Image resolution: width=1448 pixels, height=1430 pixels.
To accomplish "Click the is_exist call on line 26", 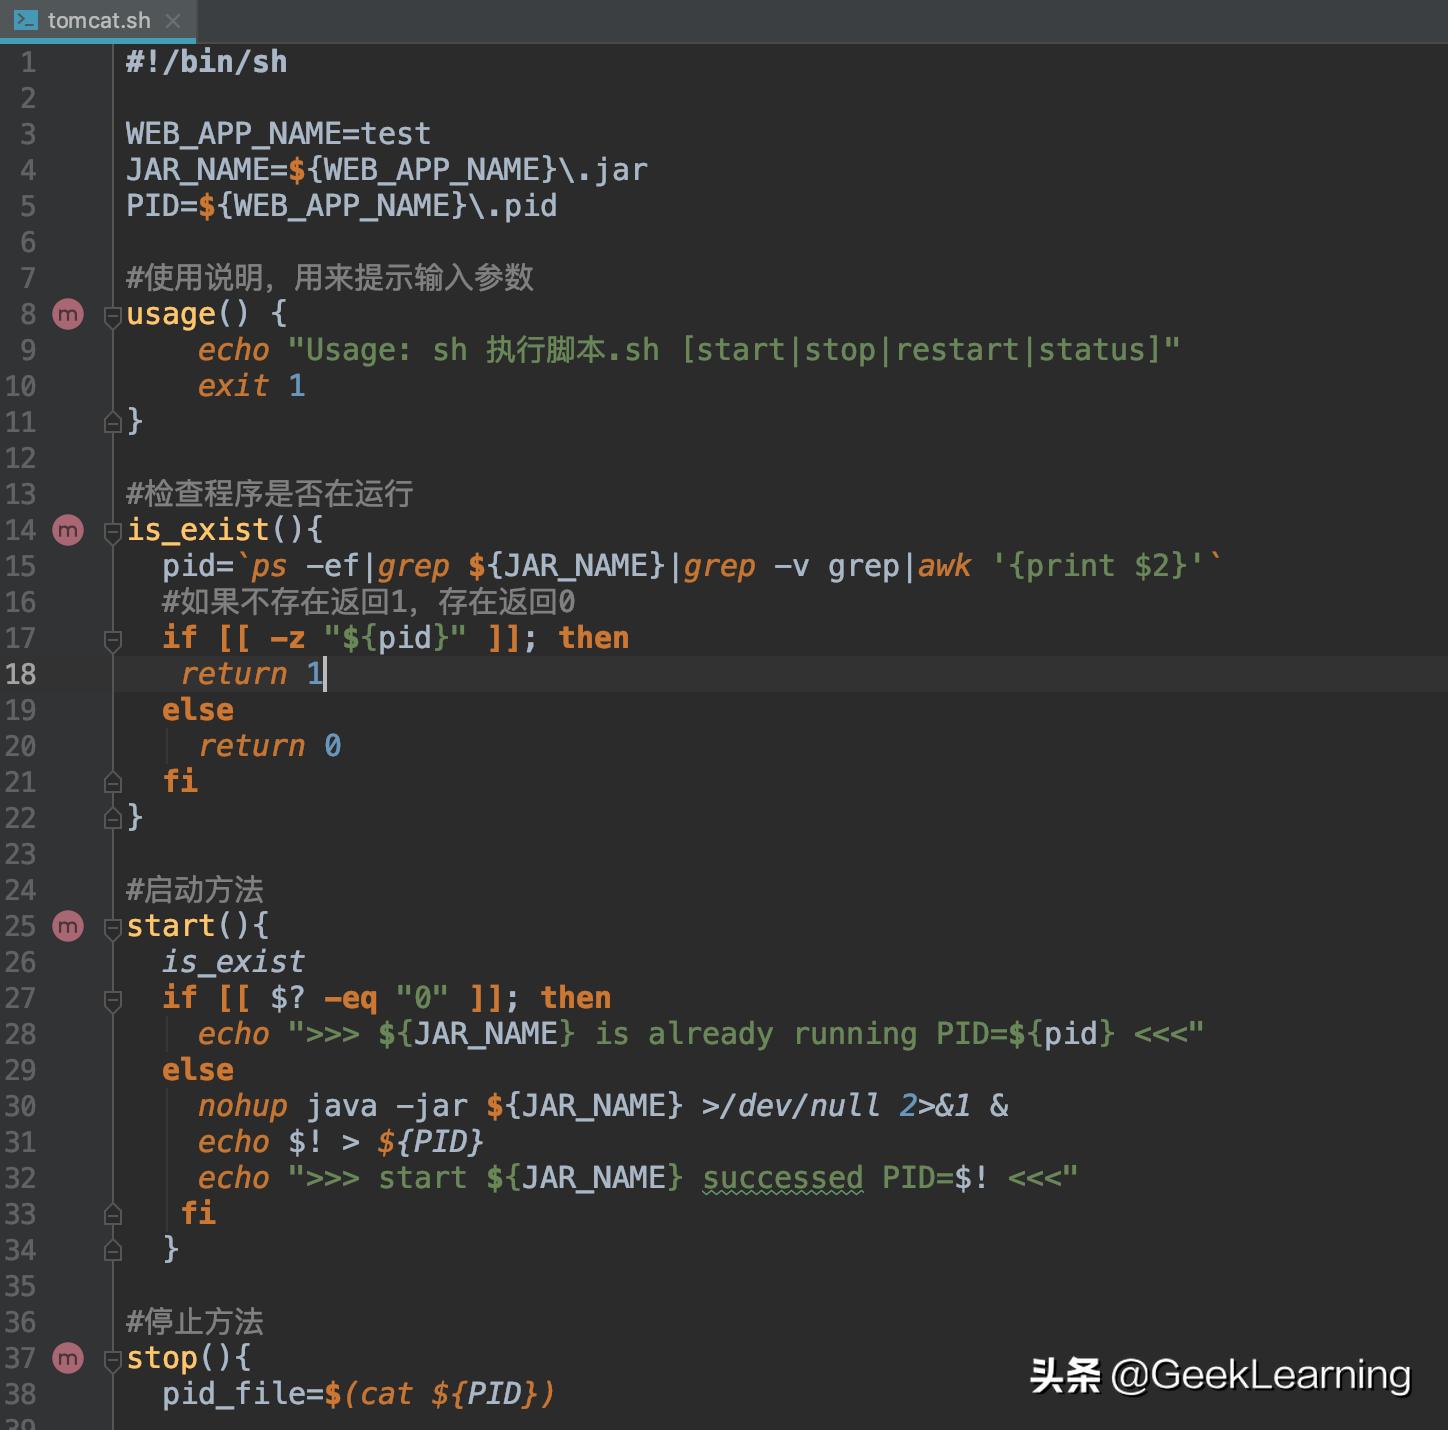I will [x=233, y=962].
